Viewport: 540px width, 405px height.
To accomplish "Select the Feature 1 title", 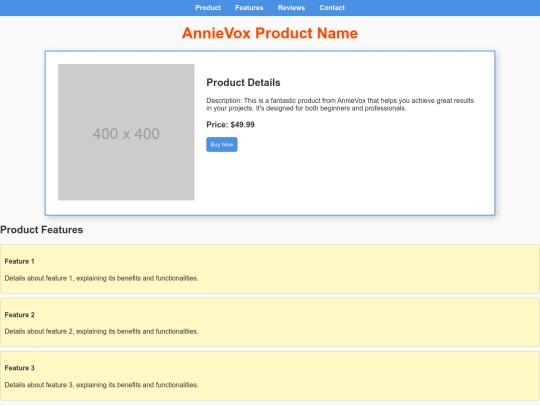I will [x=20, y=261].
